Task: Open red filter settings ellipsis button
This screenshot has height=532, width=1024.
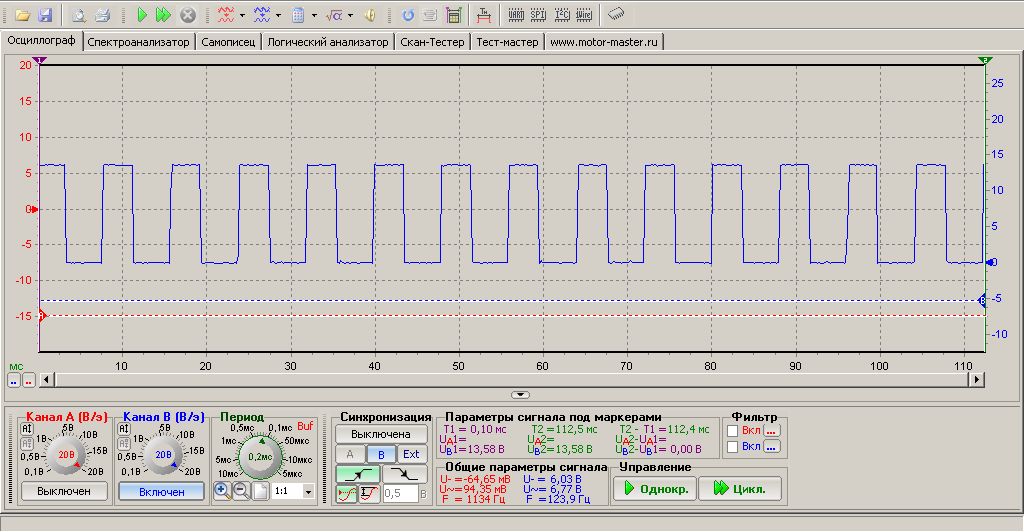Action: tap(772, 431)
